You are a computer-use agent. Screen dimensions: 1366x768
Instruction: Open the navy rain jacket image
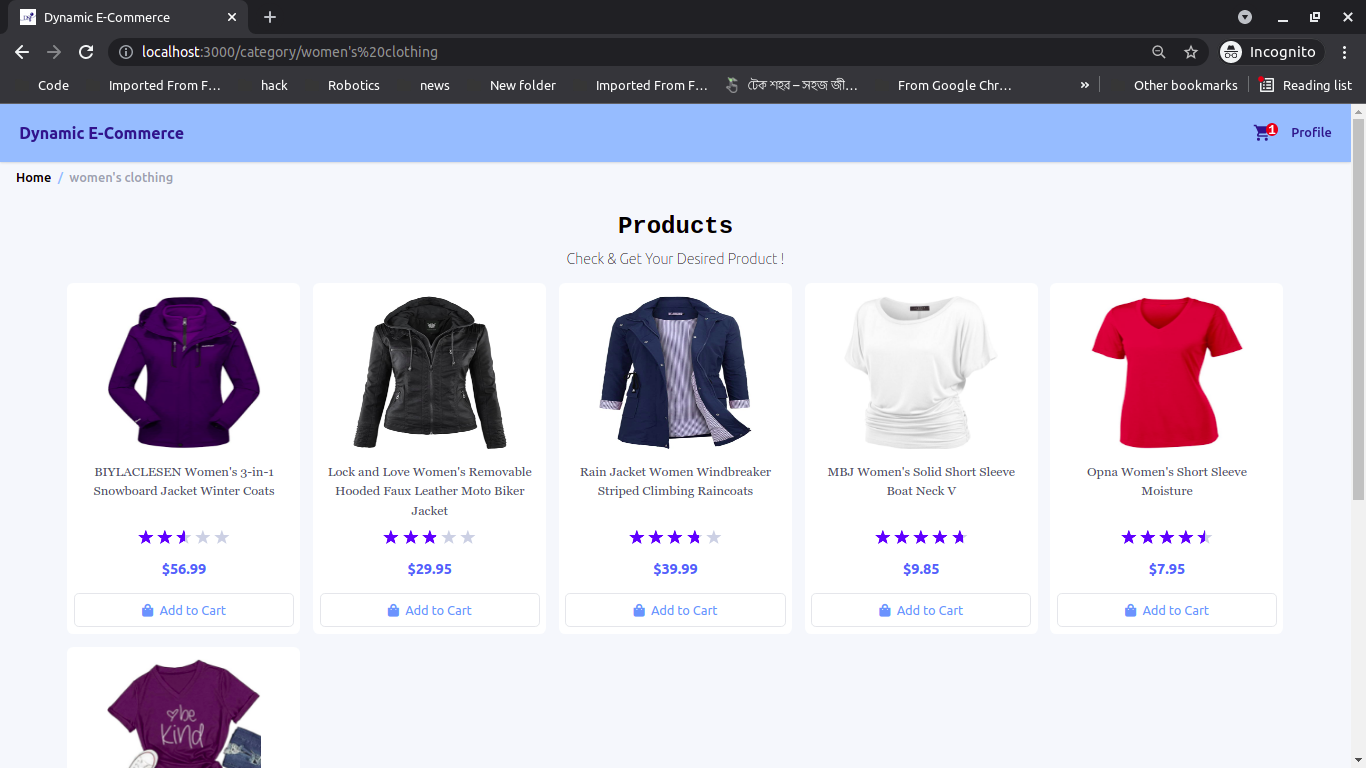[675, 372]
